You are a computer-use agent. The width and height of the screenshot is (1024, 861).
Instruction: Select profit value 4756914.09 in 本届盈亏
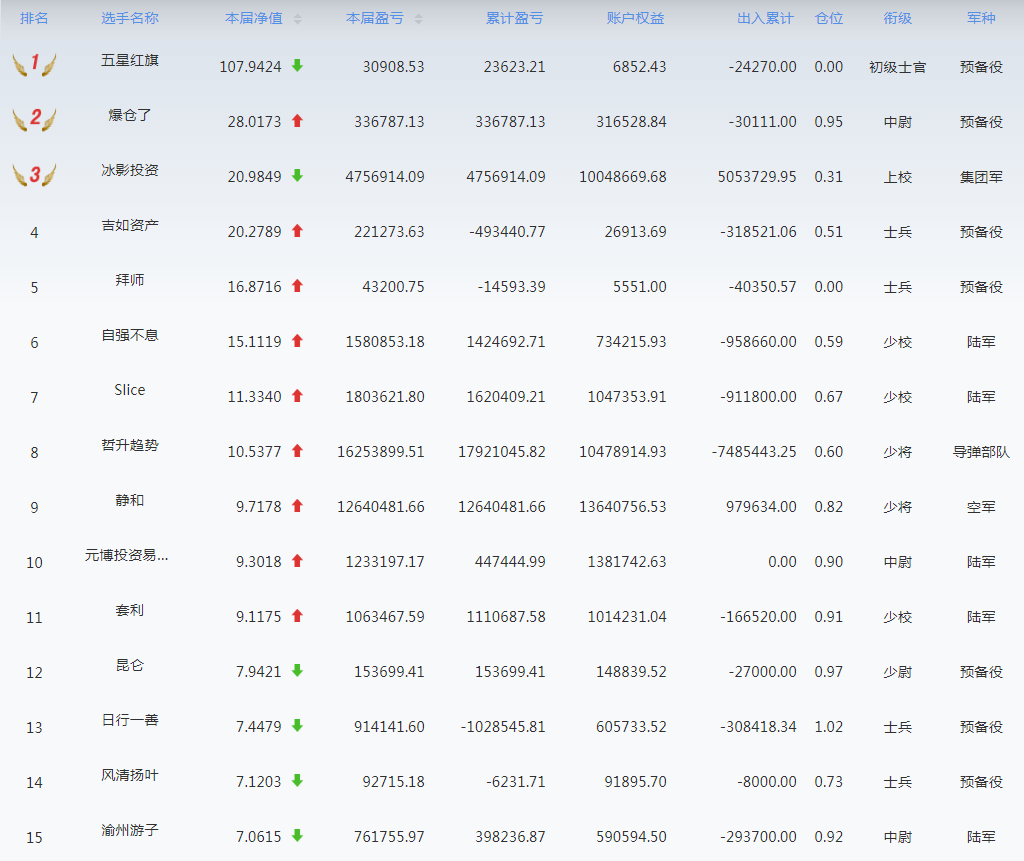[x=385, y=176]
